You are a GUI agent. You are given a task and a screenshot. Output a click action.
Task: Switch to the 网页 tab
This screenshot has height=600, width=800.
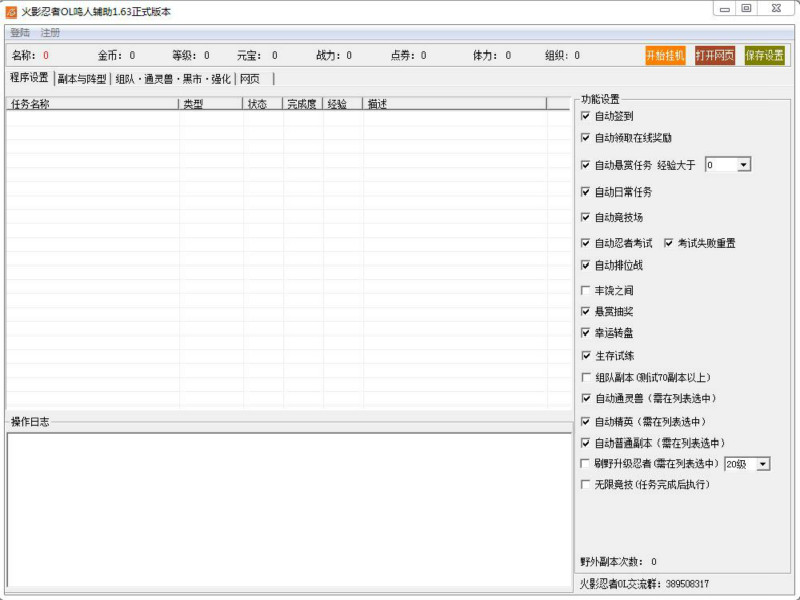(x=250, y=79)
